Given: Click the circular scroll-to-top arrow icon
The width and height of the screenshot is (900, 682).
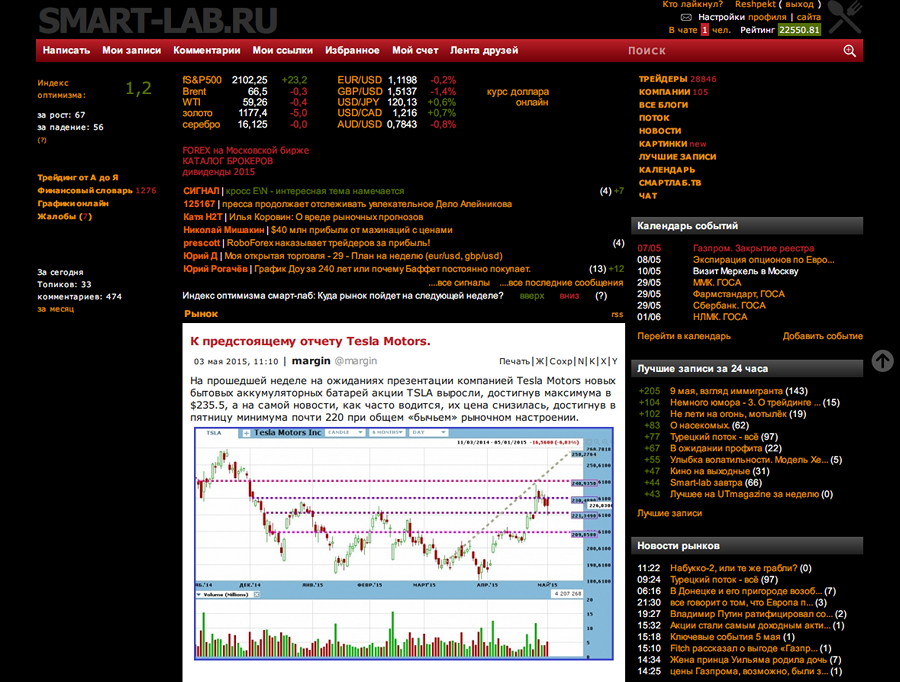Looking at the screenshot, I should (881, 362).
